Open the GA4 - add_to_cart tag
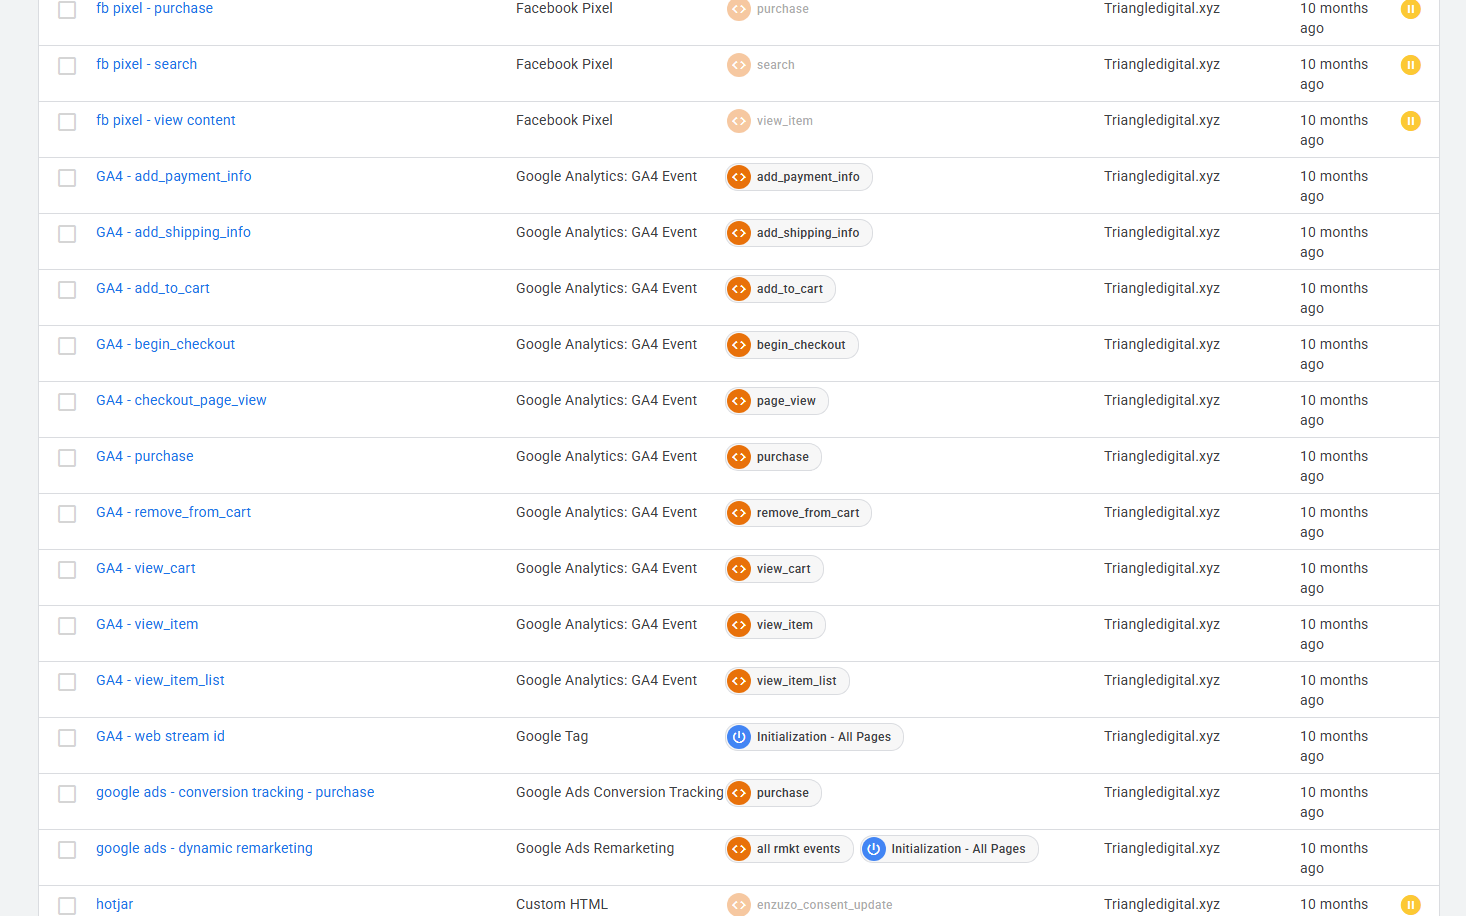 coord(153,288)
